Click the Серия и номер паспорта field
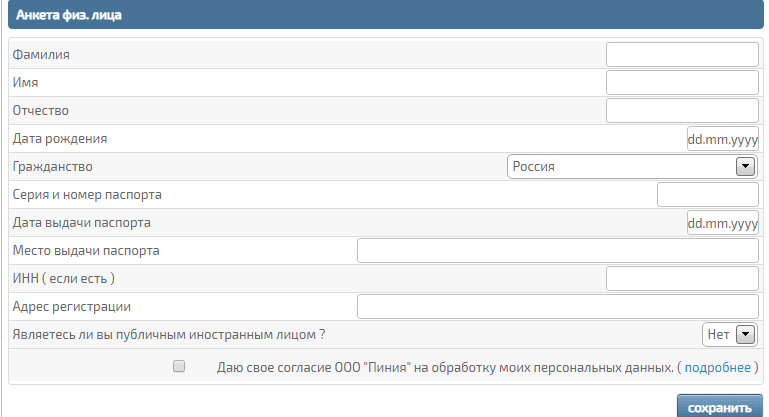The height and width of the screenshot is (417, 769). tap(708, 195)
